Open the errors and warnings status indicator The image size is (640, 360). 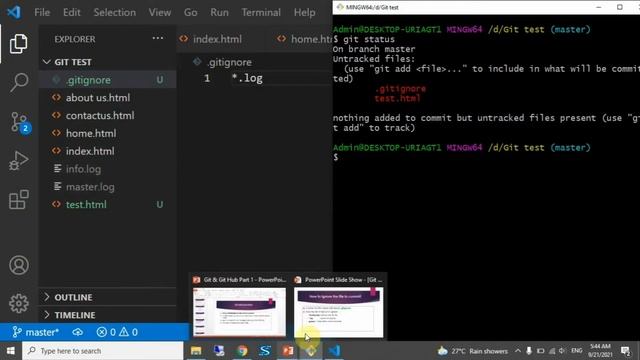click(117, 332)
